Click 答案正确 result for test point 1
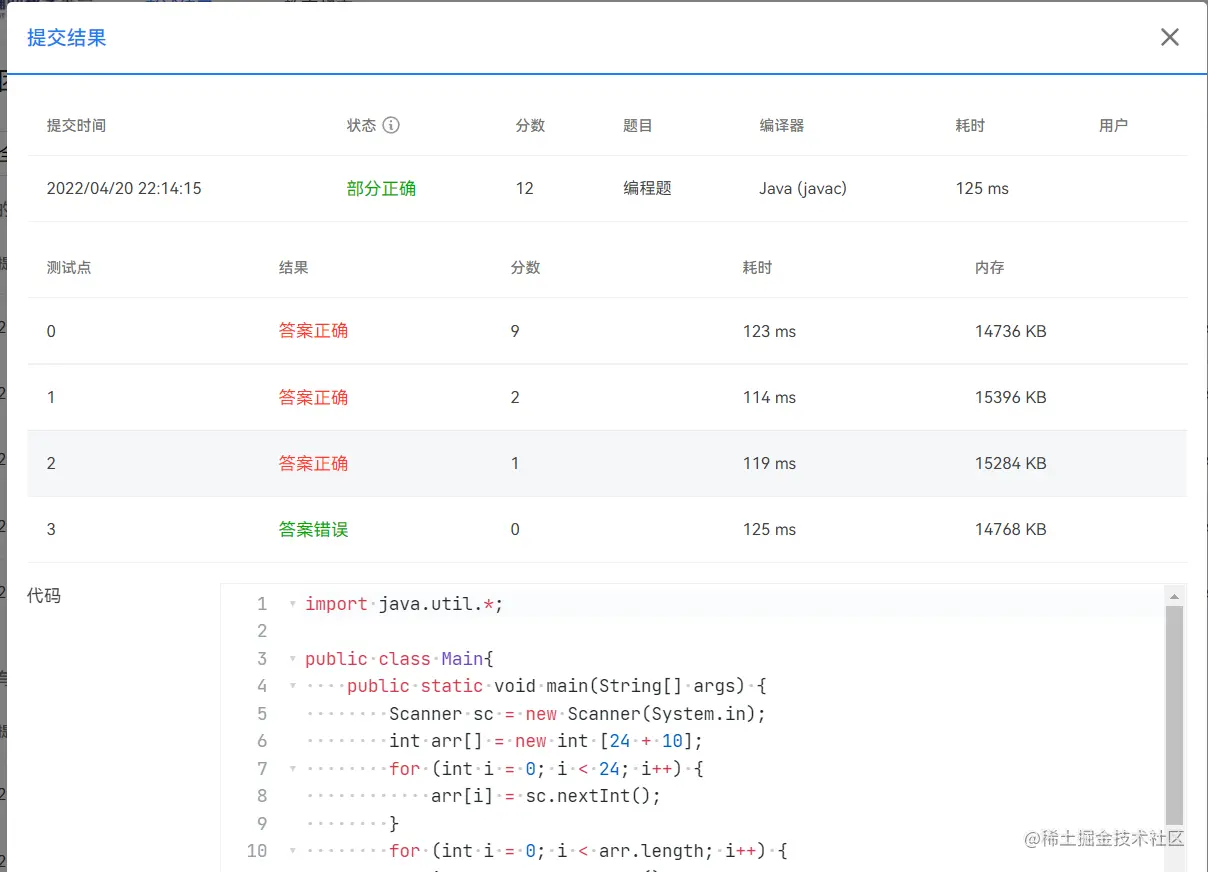Screen dimensions: 1208x872 coord(313,397)
